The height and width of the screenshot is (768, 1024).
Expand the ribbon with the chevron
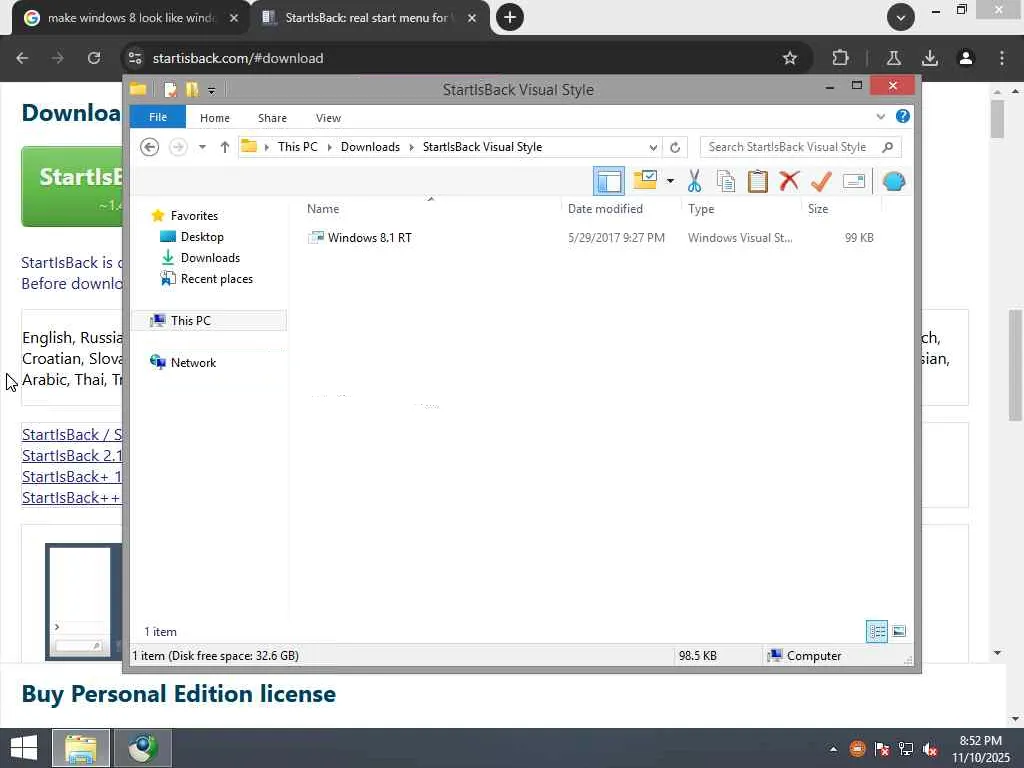pyautogui.click(x=880, y=117)
